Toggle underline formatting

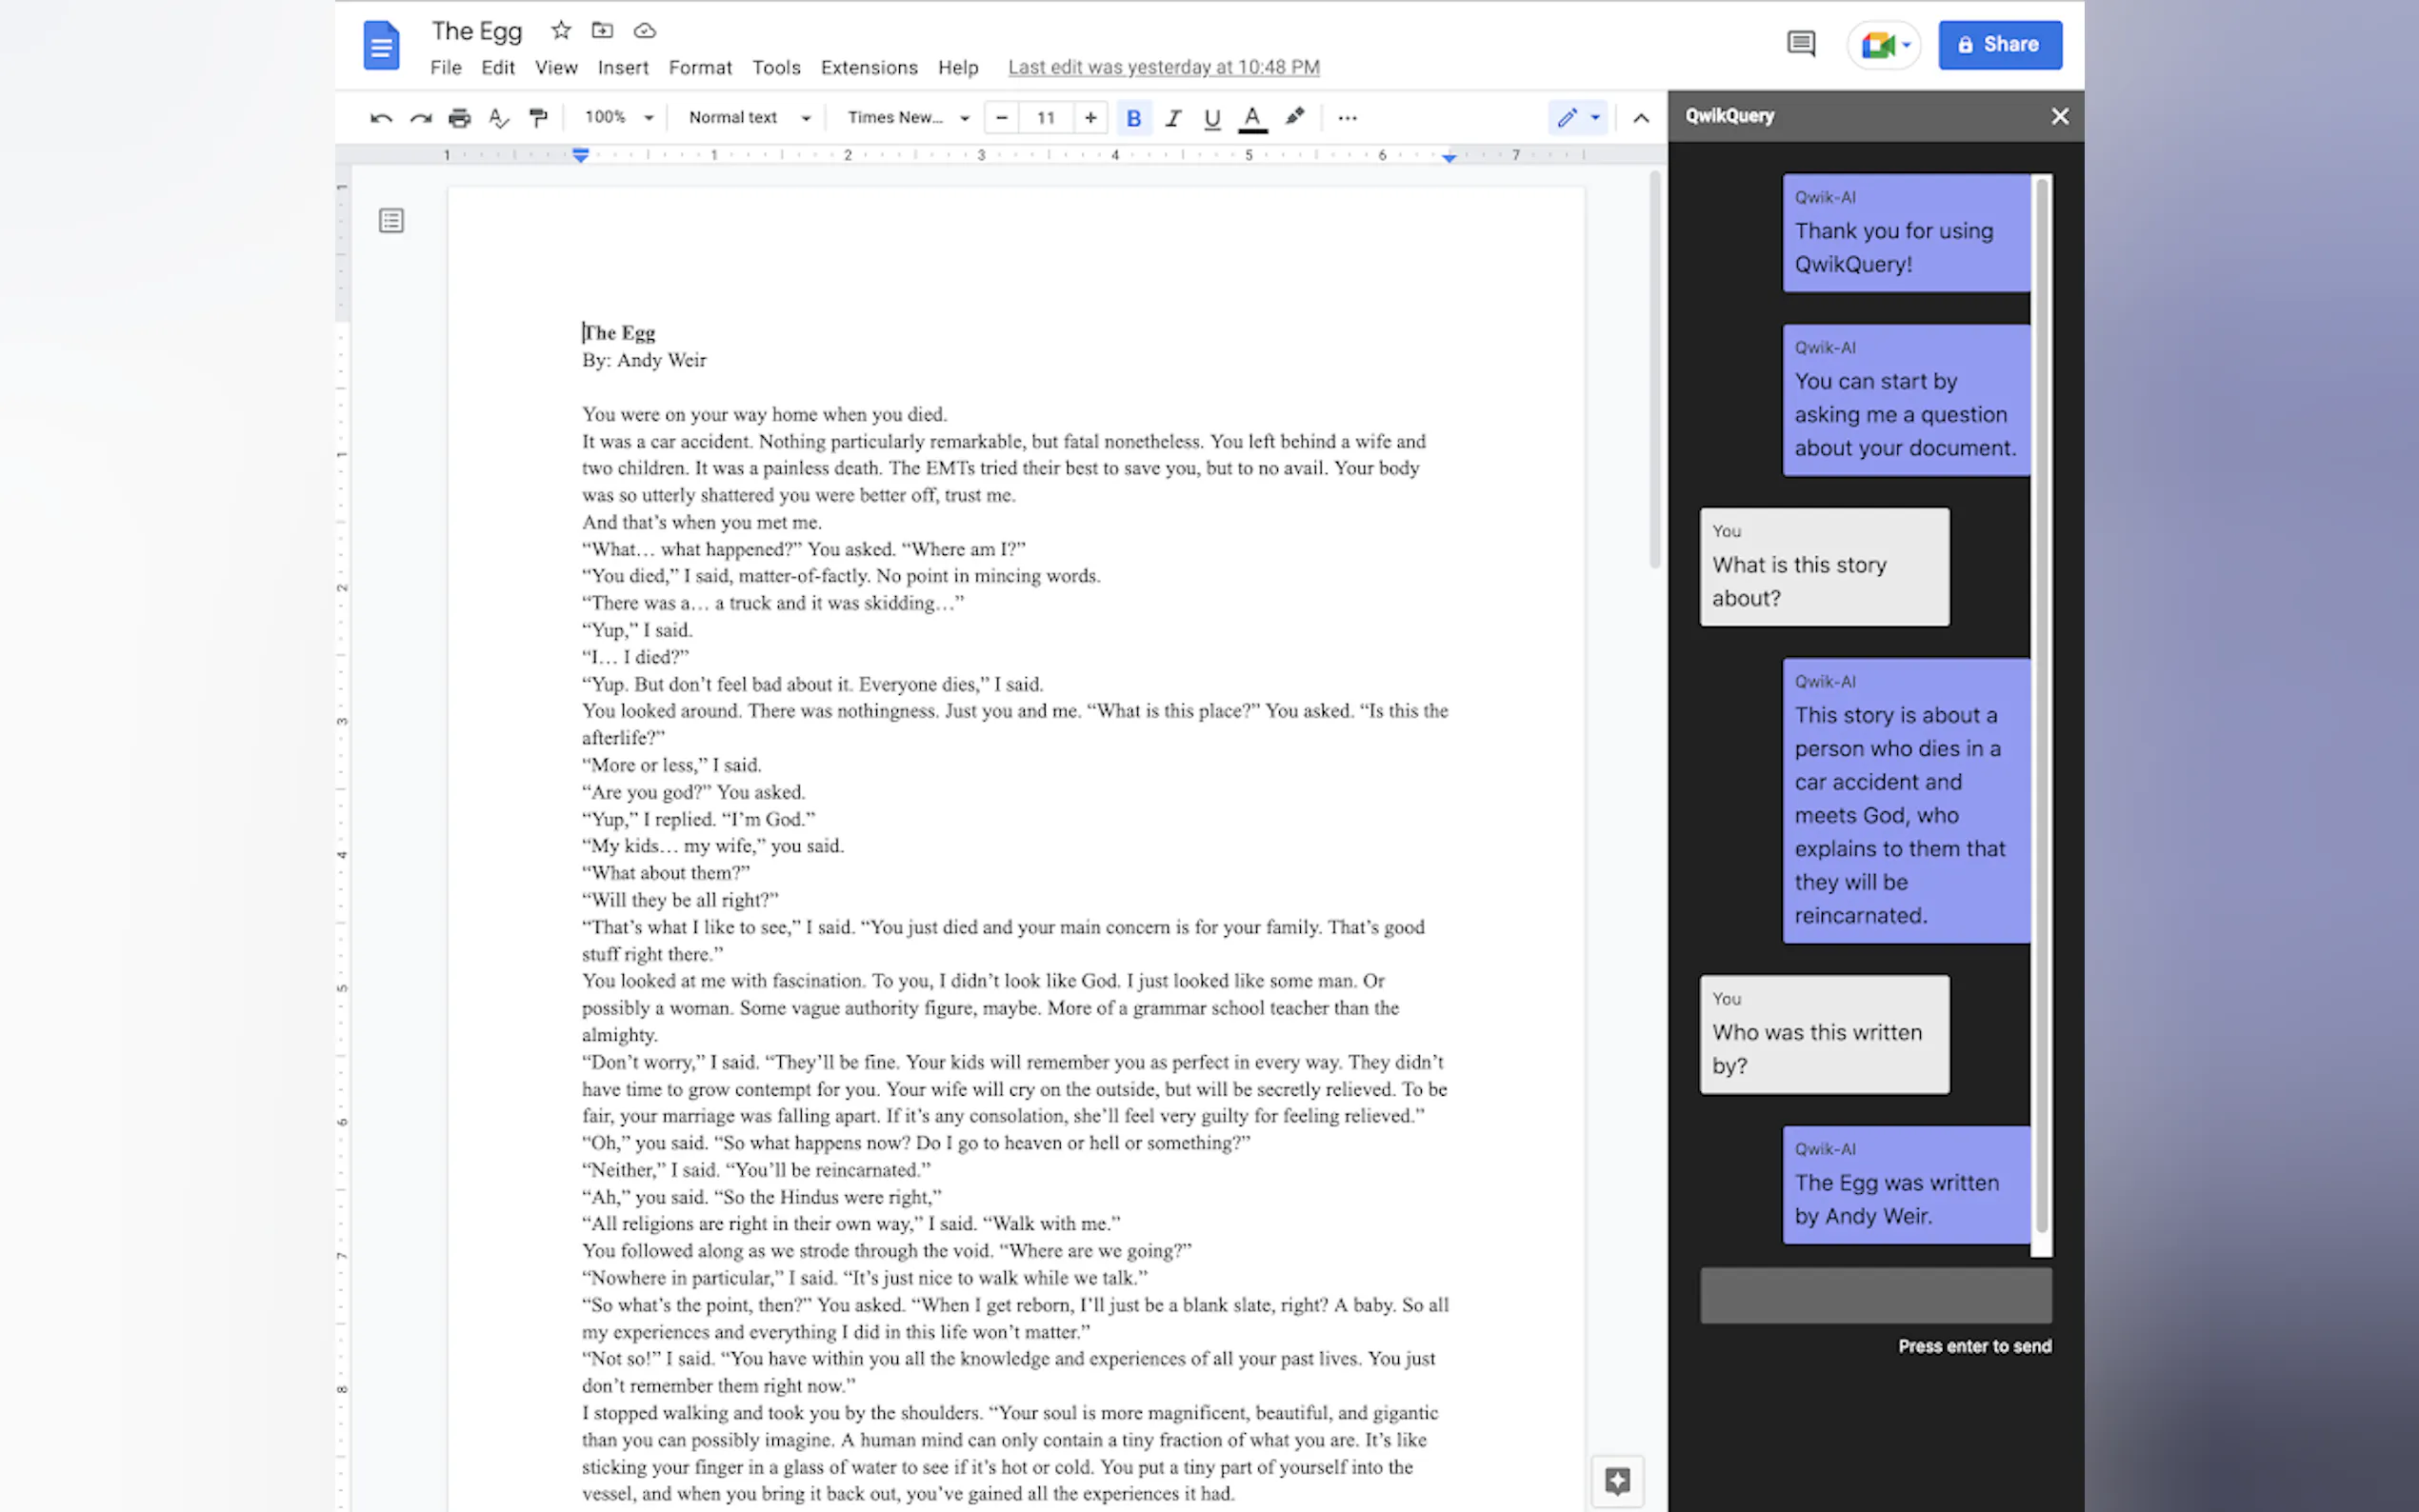point(1212,118)
